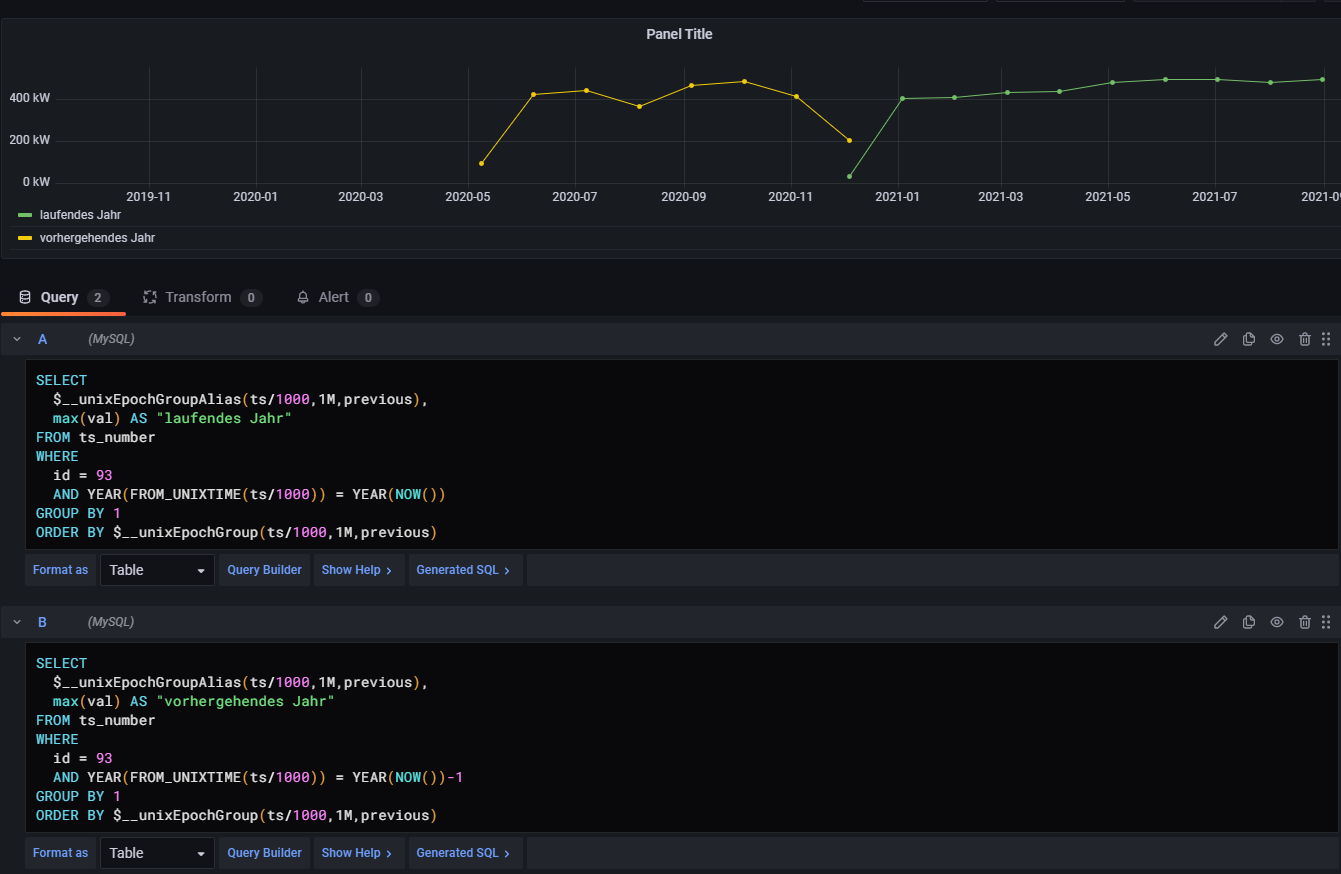Click the drag handle icon of query B

point(1326,622)
